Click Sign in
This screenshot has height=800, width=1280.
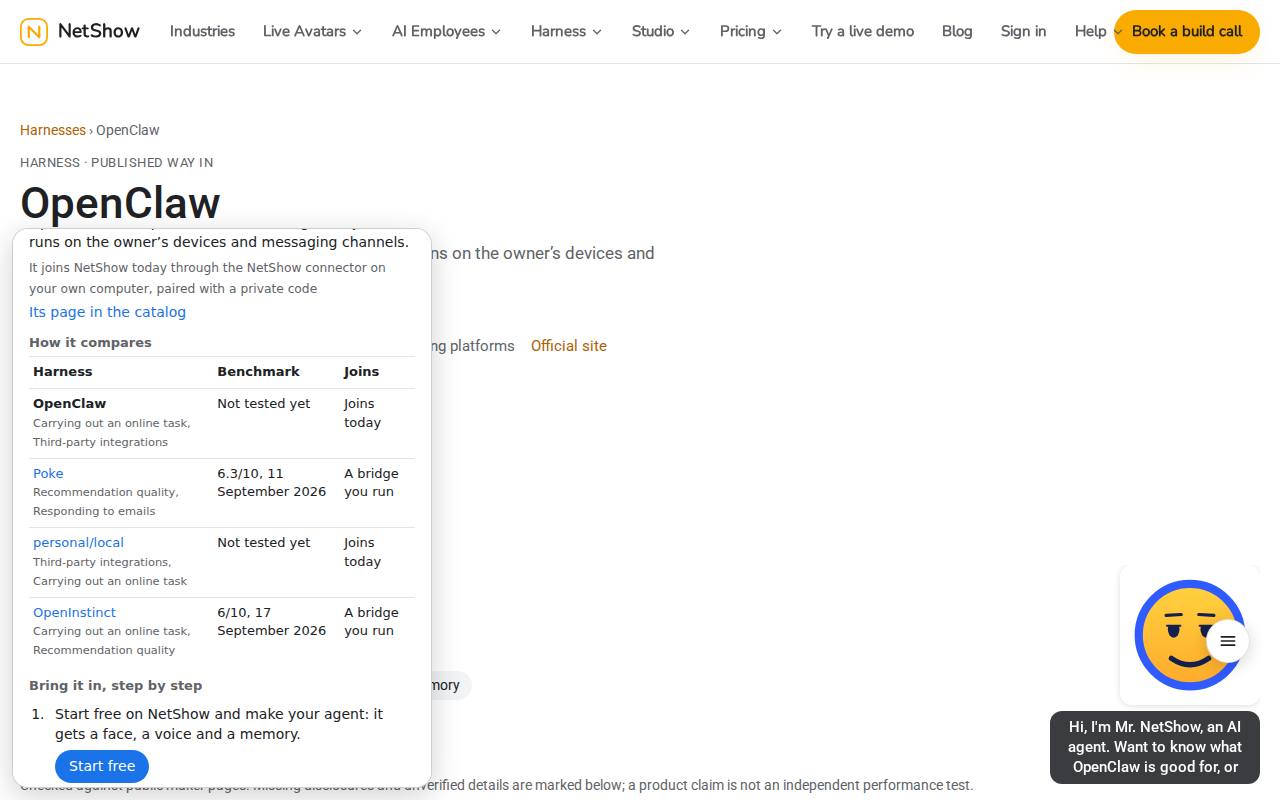[x=1023, y=31]
